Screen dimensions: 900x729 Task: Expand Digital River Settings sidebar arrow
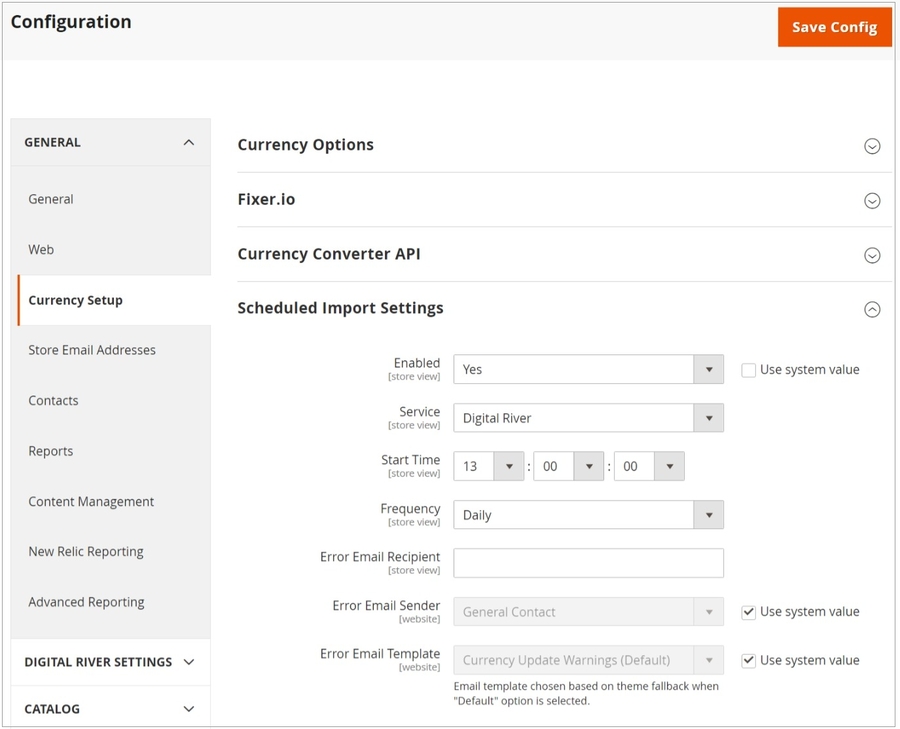pyautogui.click(x=188, y=662)
